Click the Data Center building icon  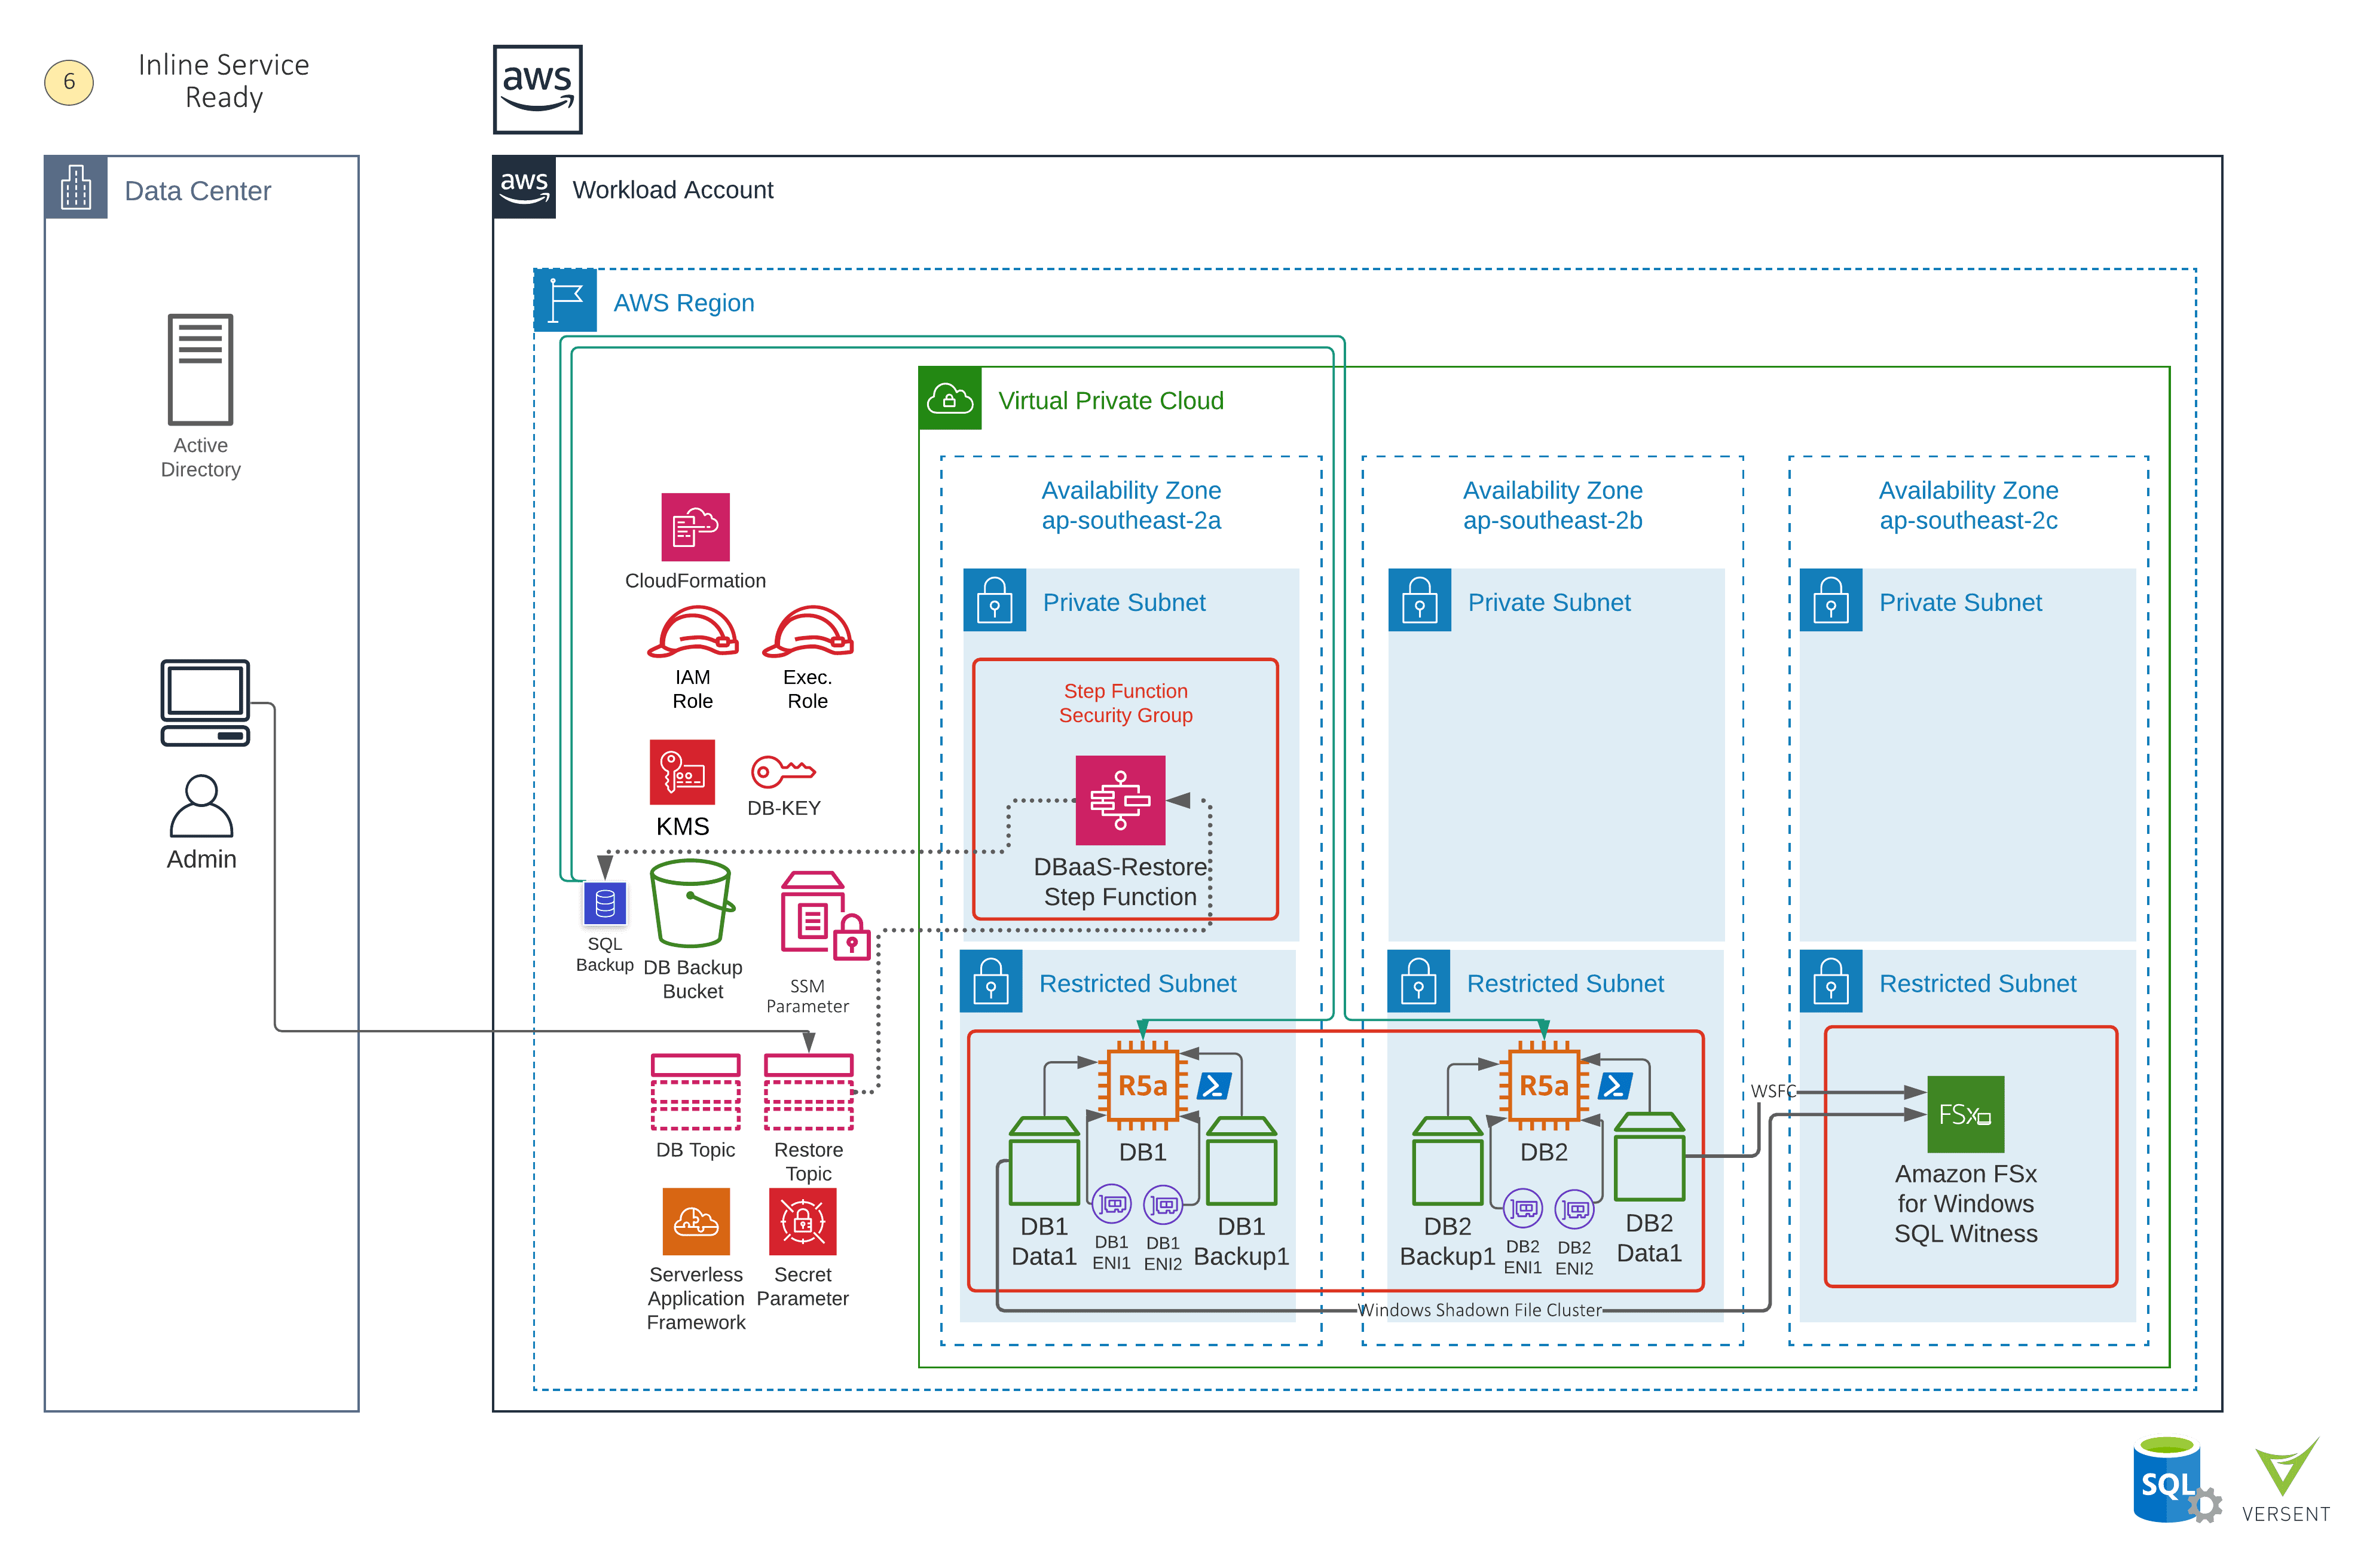[x=76, y=187]
